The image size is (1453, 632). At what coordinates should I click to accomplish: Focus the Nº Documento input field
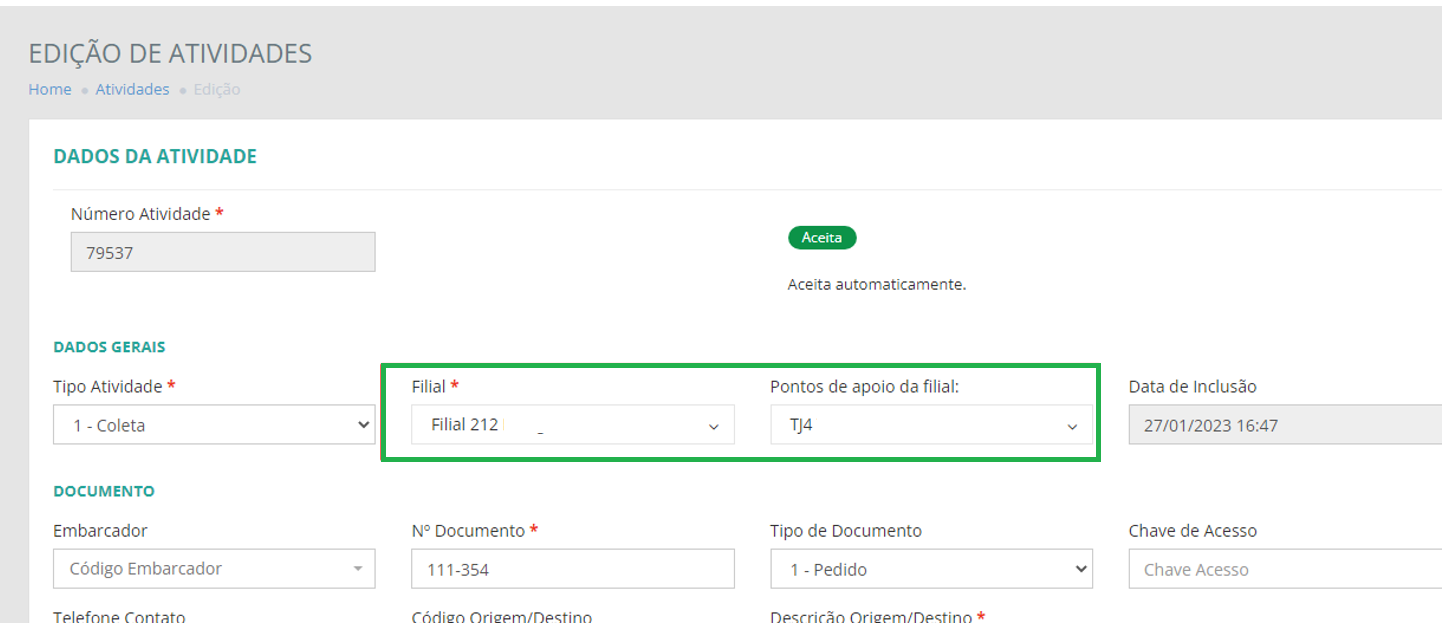coord(572,569)
